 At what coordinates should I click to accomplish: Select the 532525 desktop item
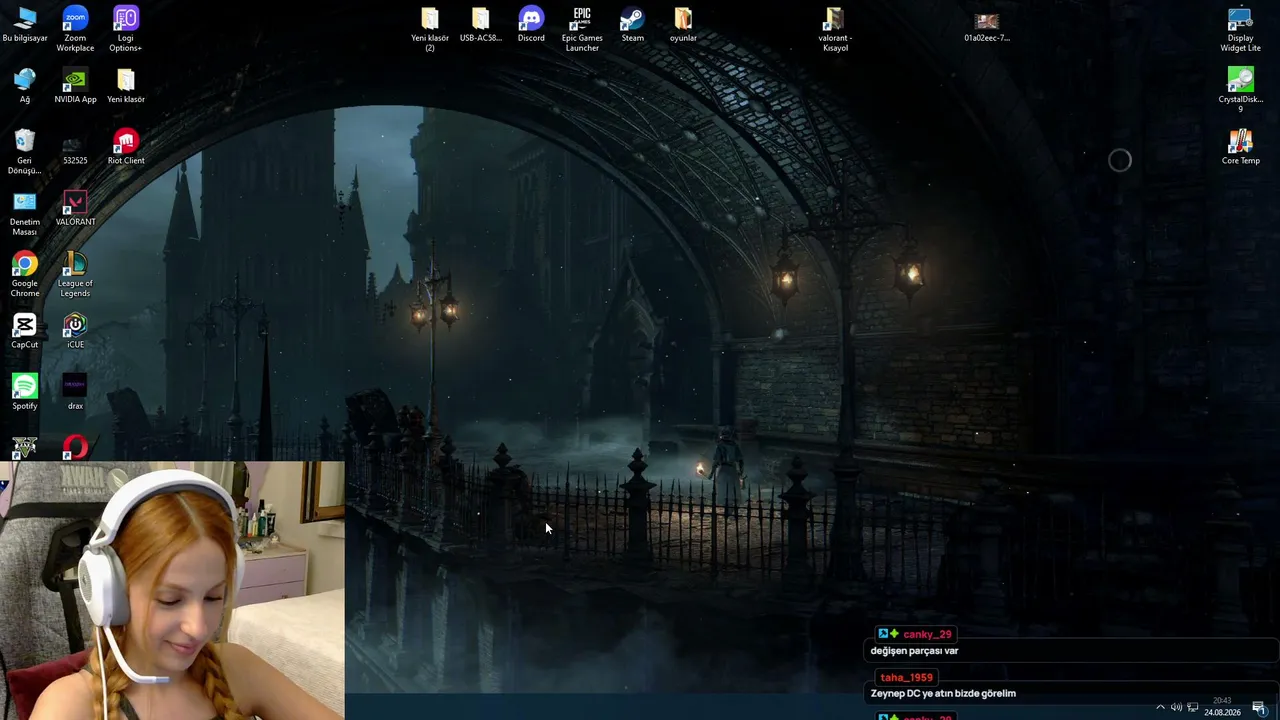point(75,148)
